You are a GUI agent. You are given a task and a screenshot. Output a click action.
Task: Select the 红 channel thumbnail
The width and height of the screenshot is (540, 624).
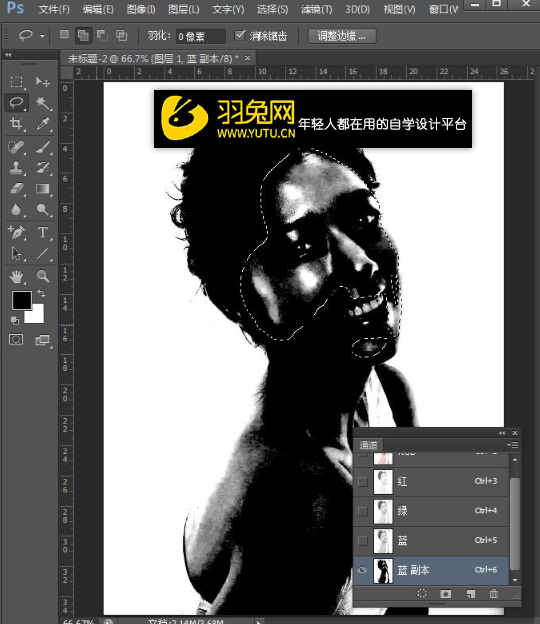[383, 482]
